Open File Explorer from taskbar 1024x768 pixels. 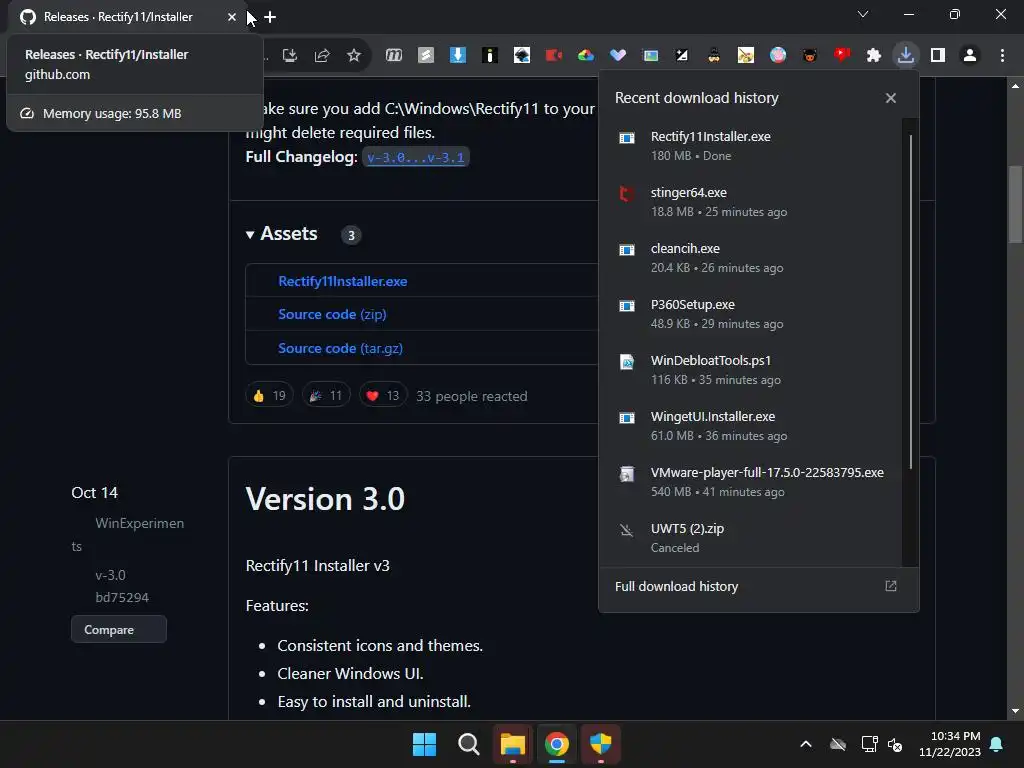click(x=513, y=744)
